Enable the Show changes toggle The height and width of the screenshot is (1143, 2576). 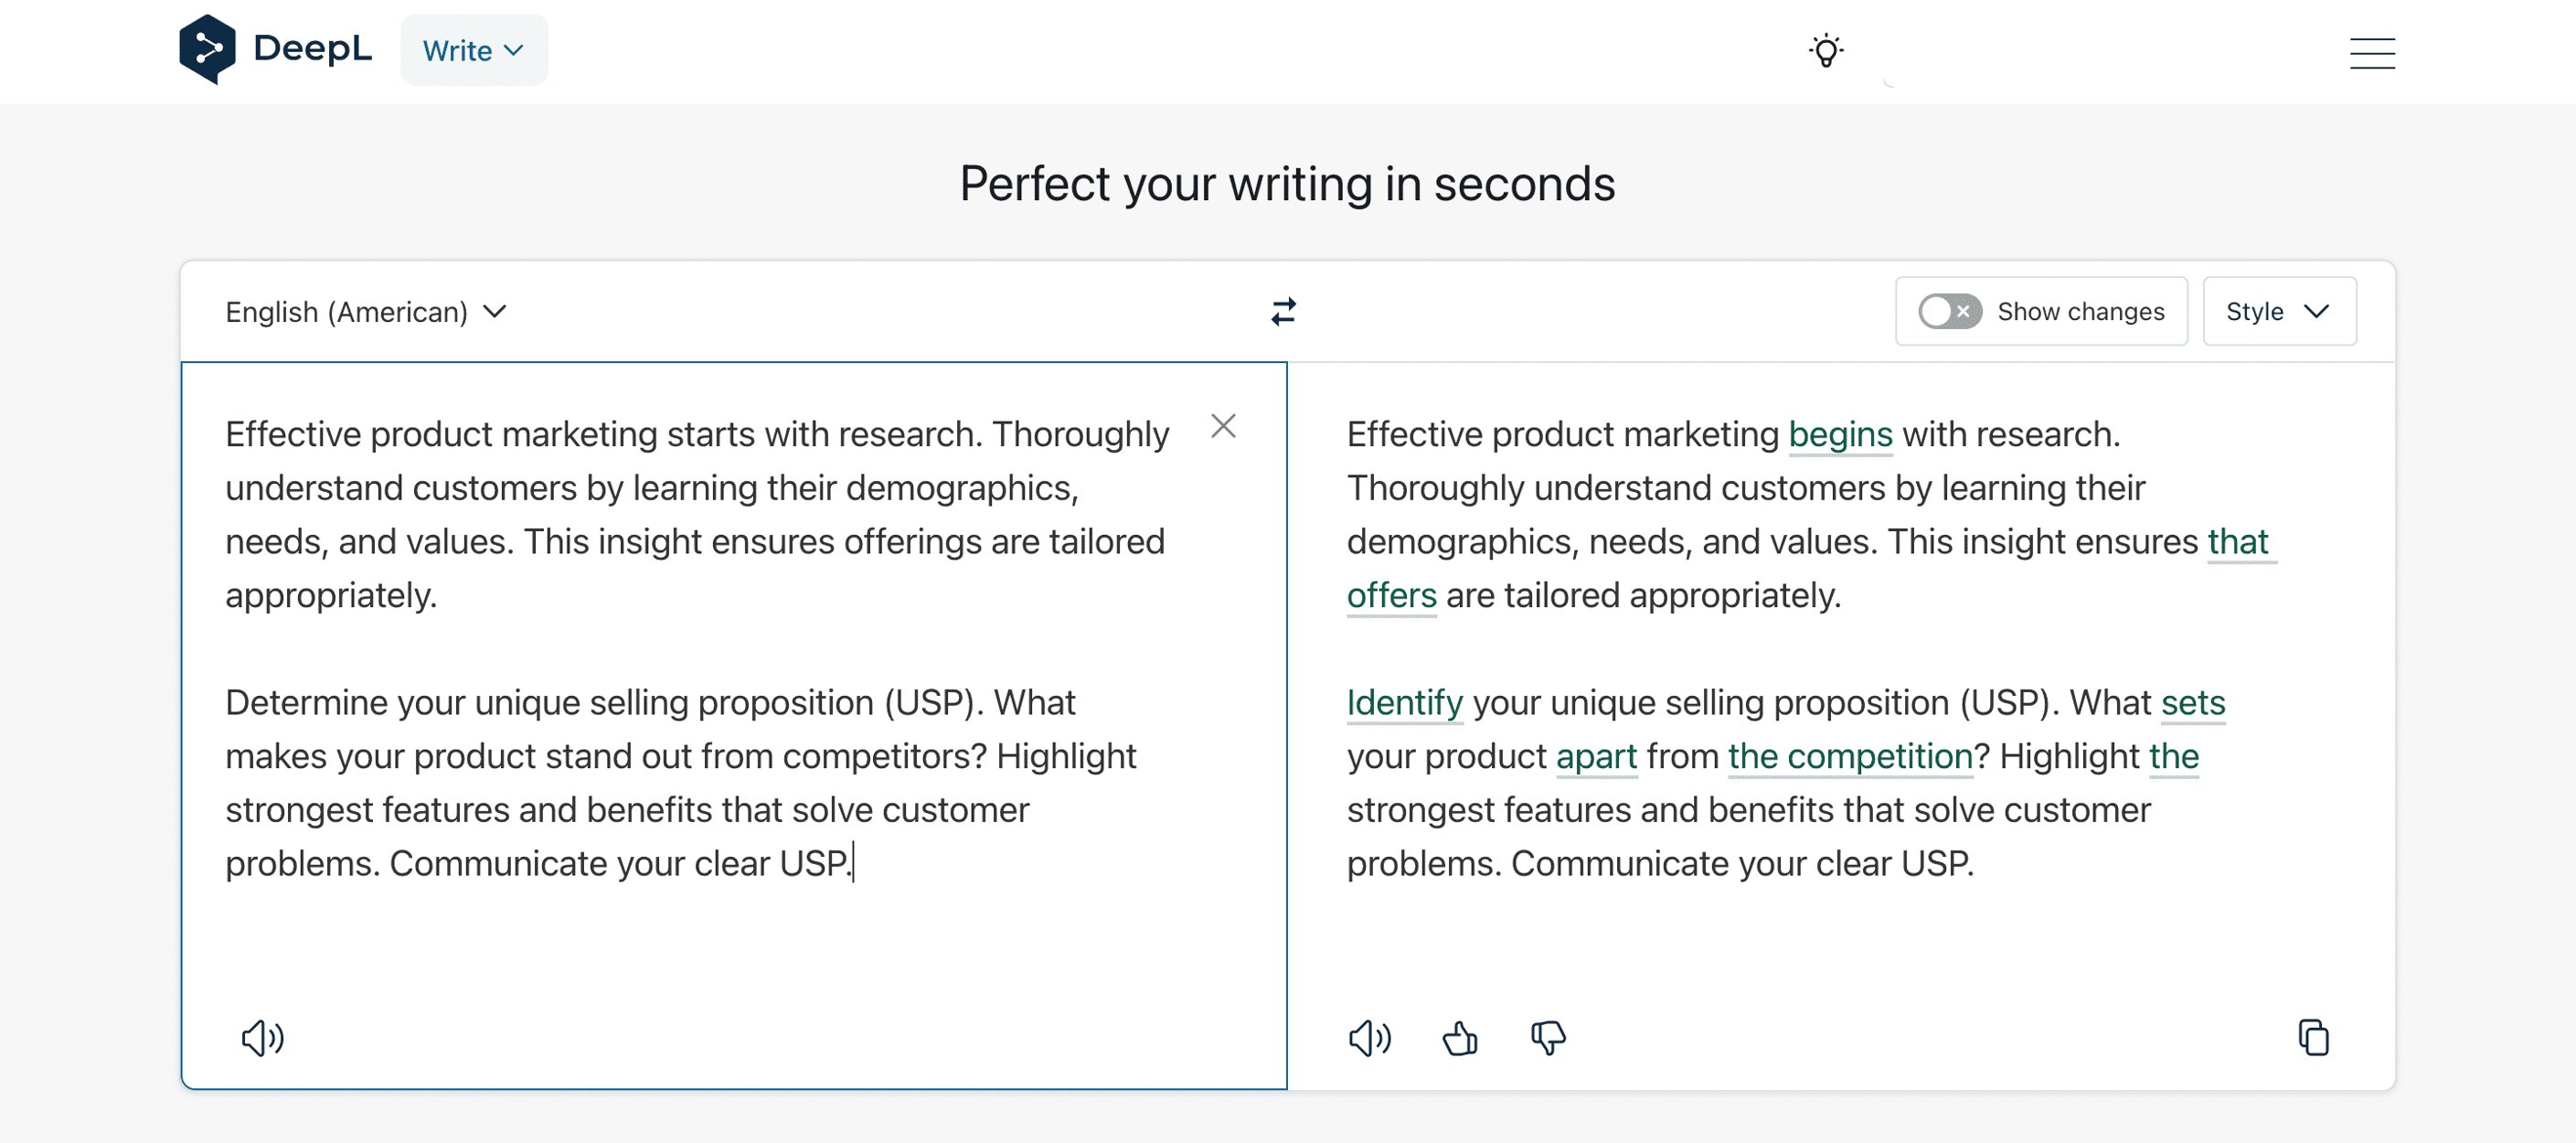click(x=1946, y=311)
